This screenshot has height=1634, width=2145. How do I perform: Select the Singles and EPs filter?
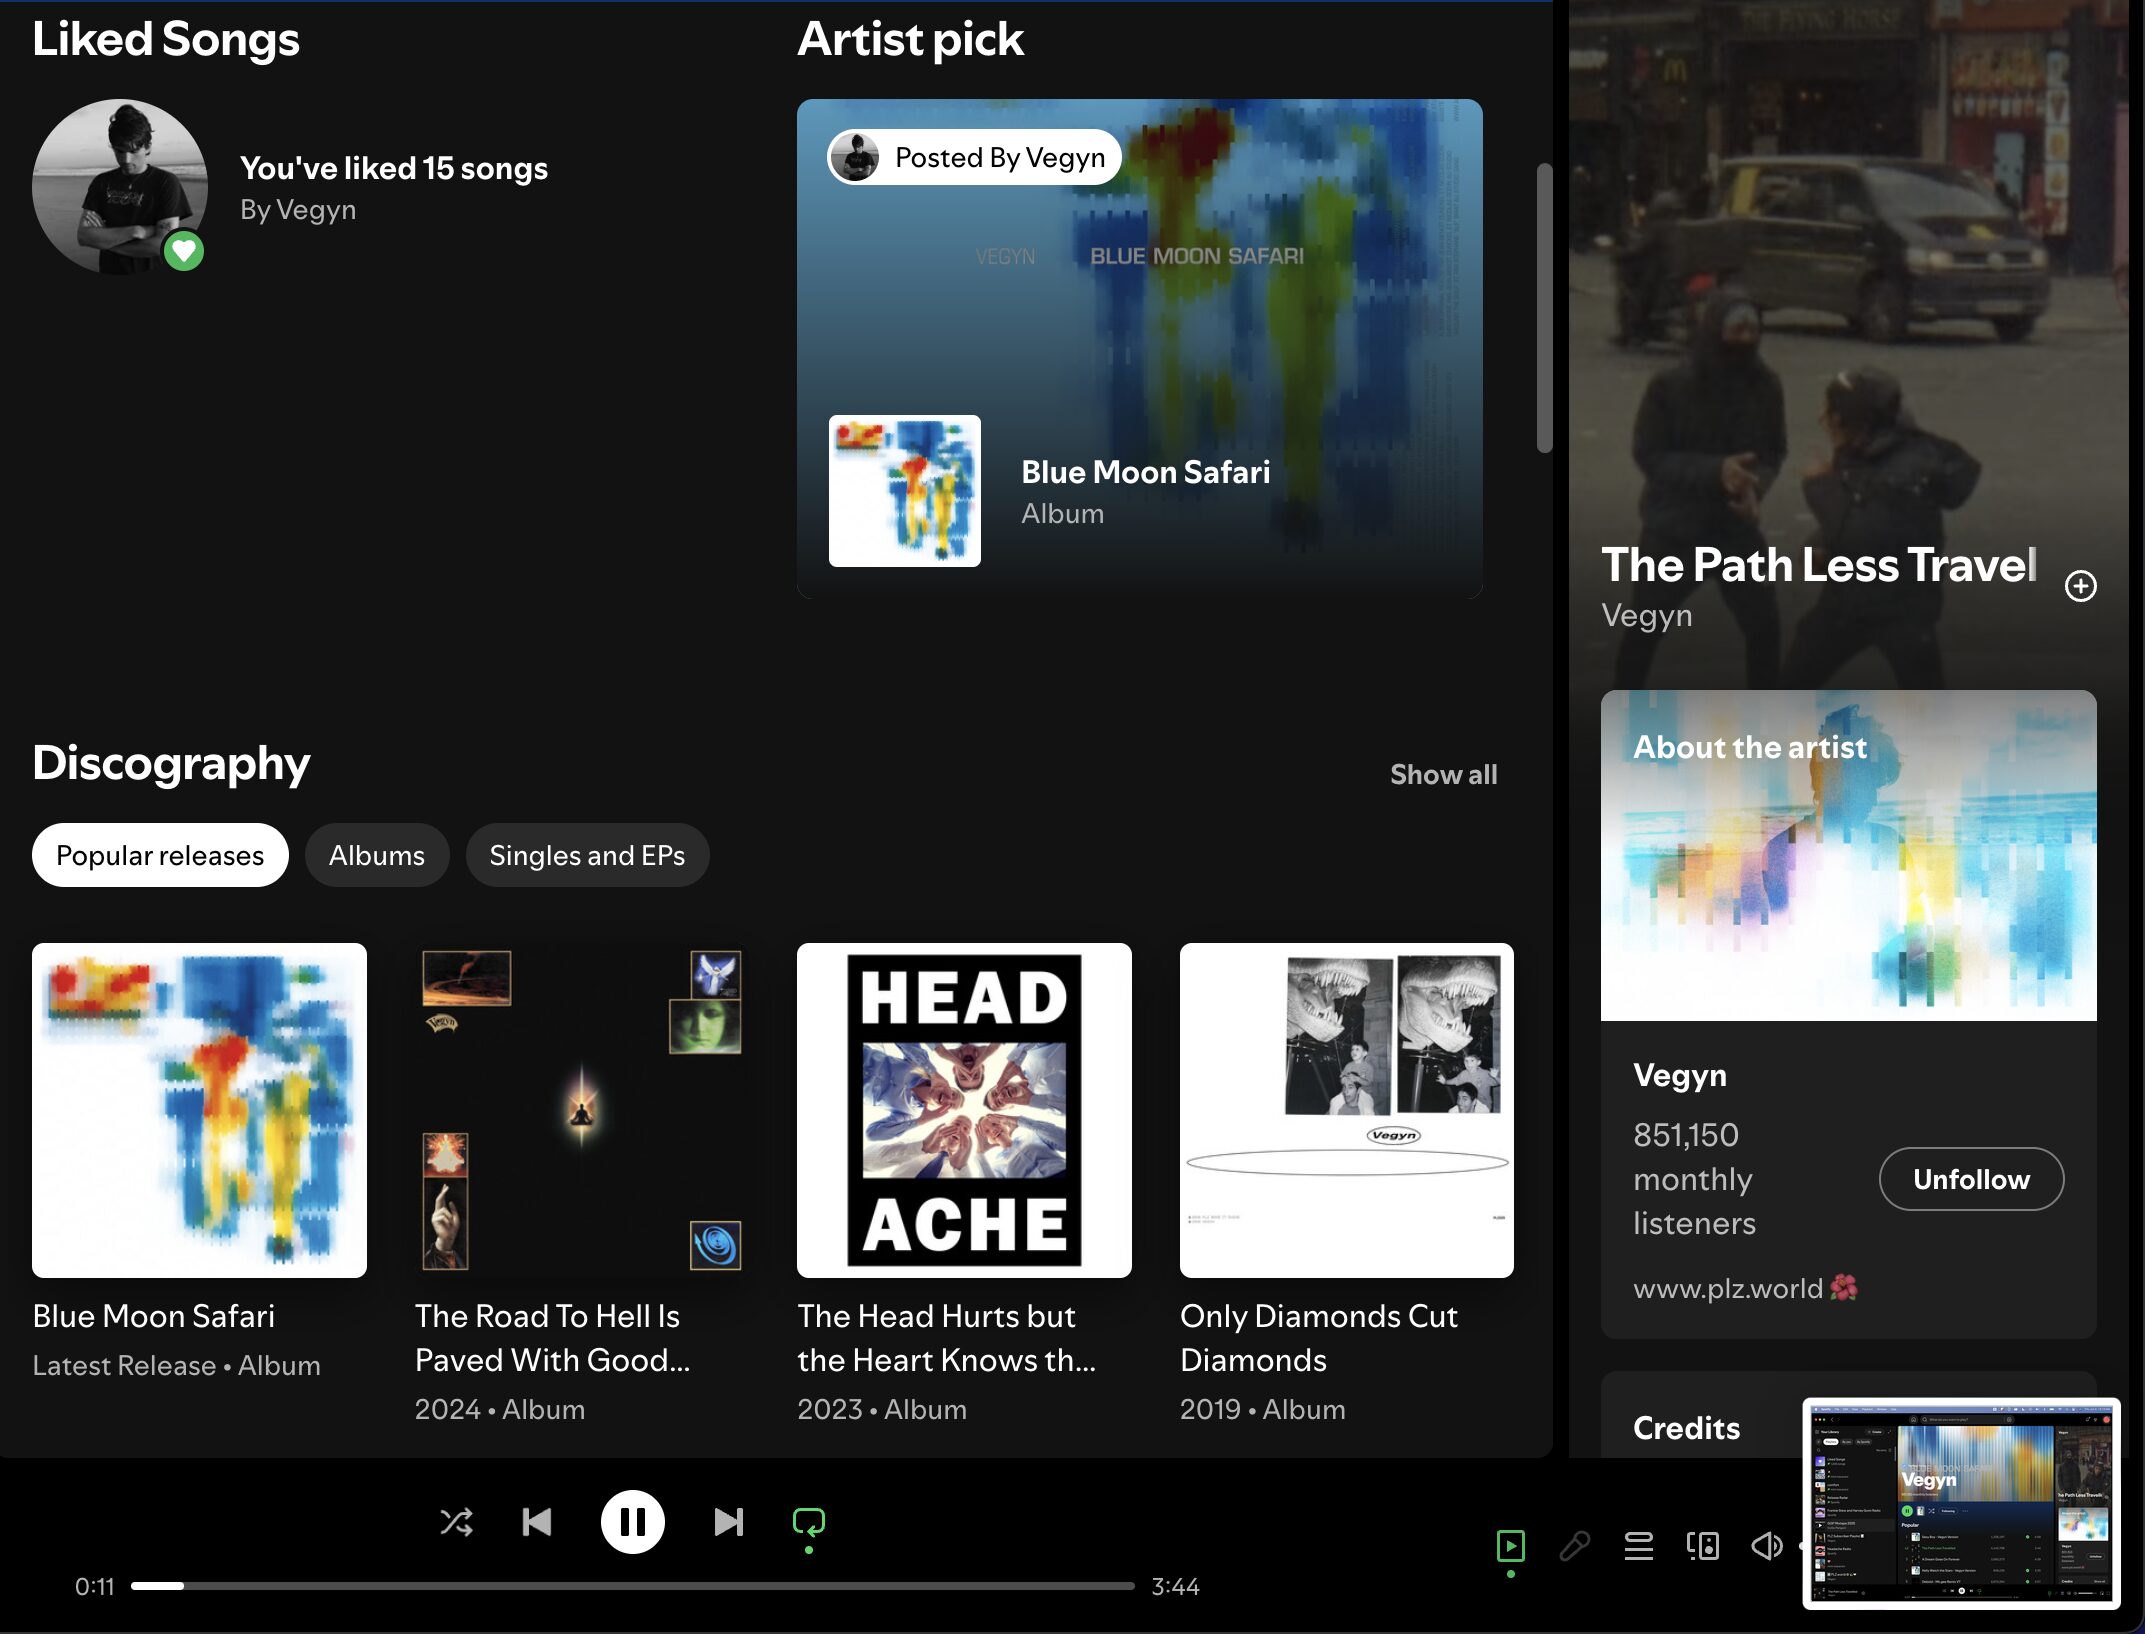point(587,855)
